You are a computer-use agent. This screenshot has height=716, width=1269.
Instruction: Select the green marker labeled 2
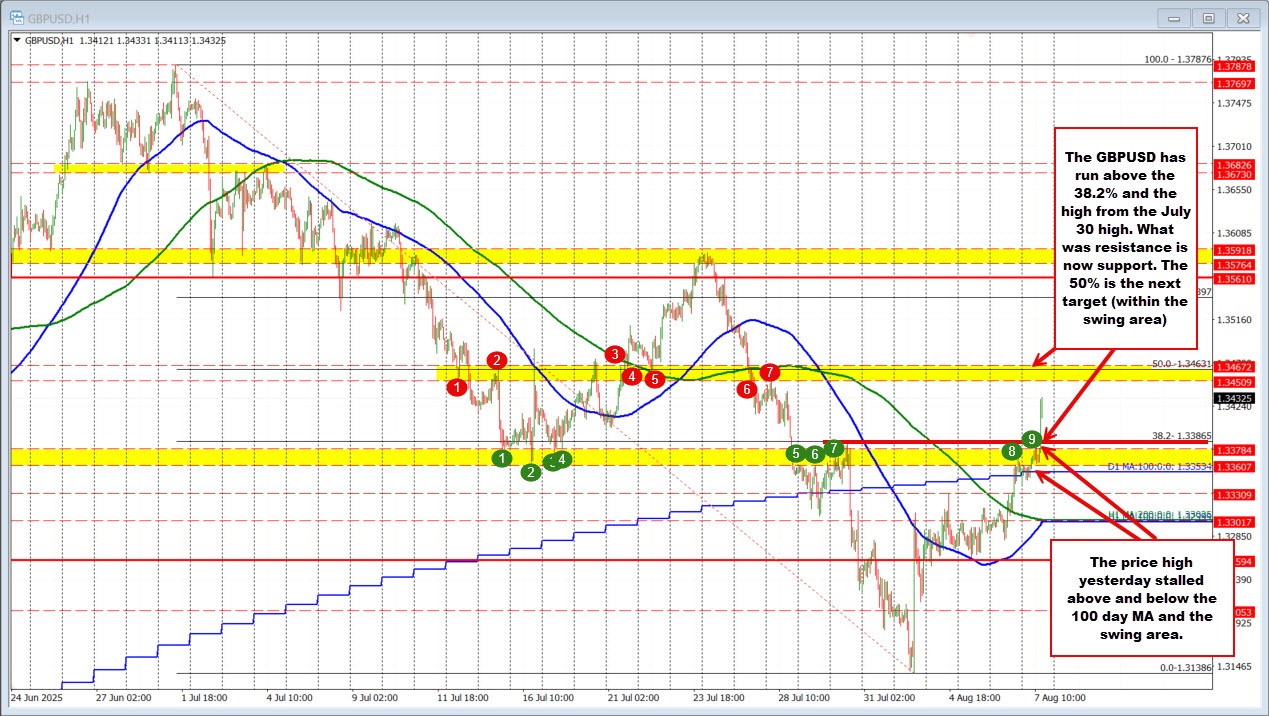[x=529, y=471]
